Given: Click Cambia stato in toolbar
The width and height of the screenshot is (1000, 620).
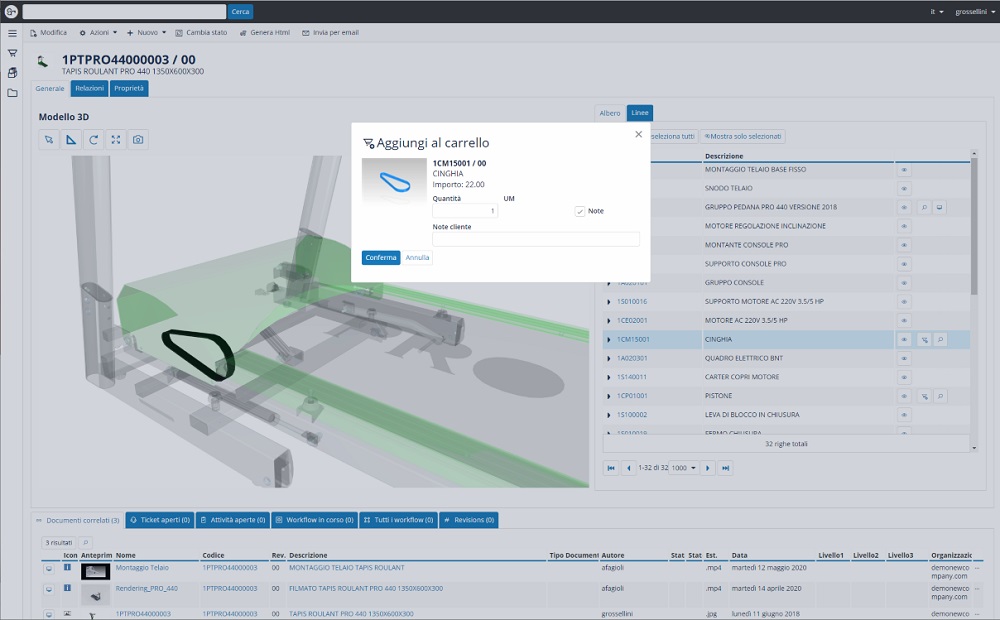Looking at the screenshot, I should click(202, 33).
